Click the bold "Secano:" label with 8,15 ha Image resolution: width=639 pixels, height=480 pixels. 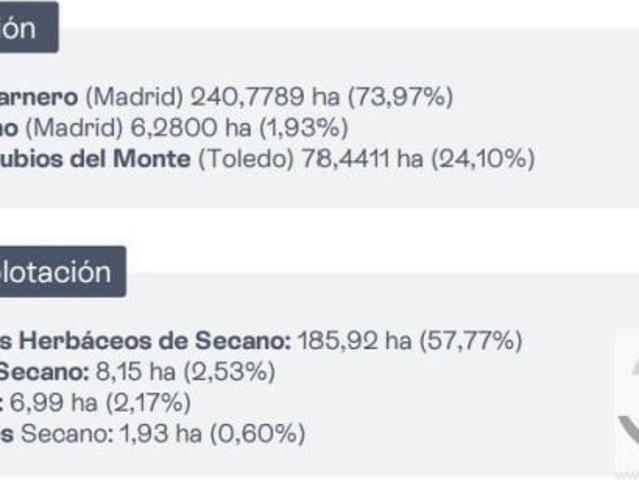[x=43, y=372]
